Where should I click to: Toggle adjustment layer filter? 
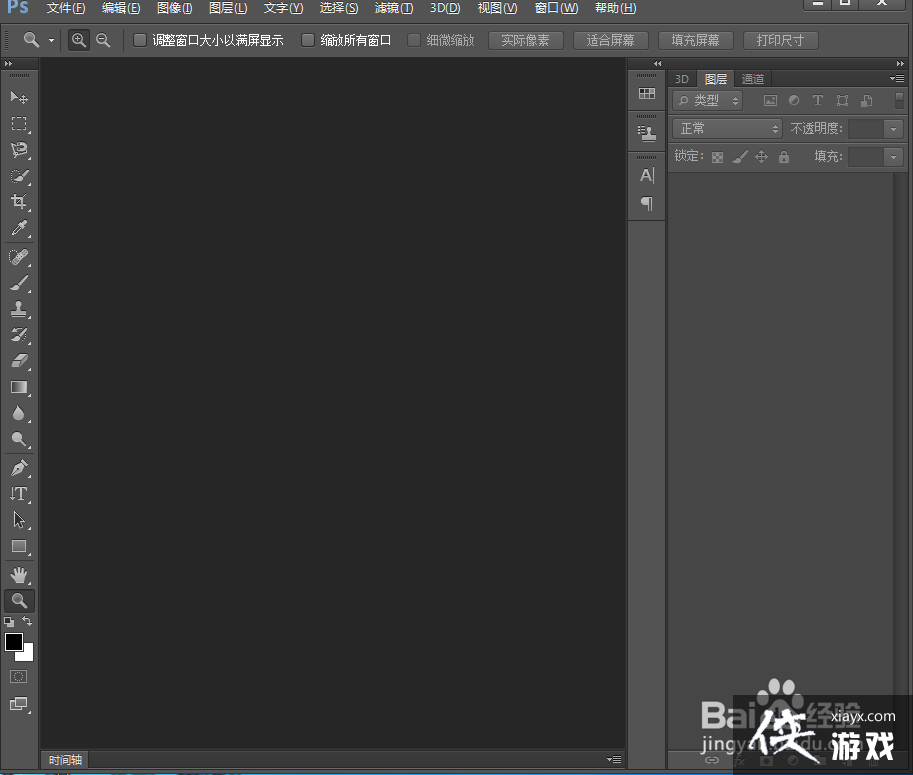tap(794, 100)
